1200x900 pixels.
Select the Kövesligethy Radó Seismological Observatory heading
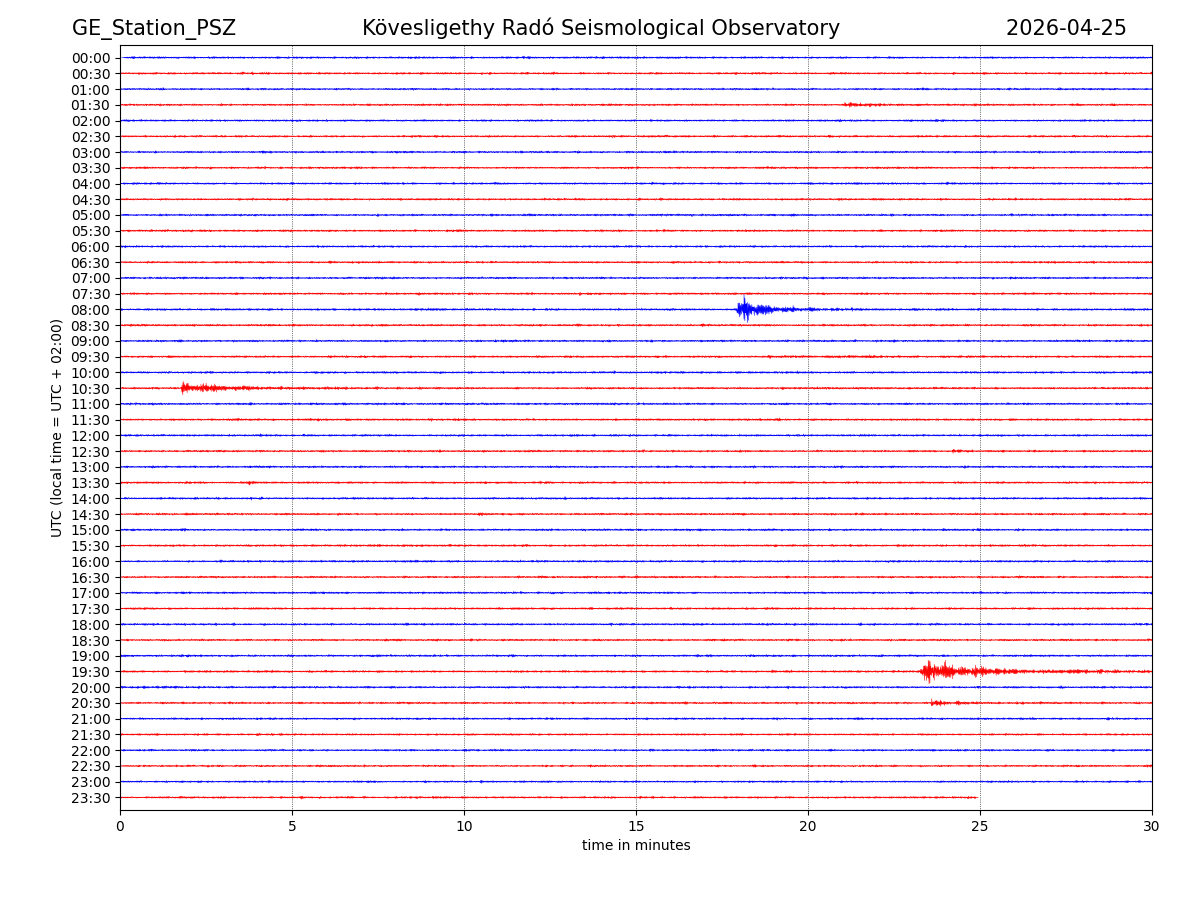pos(600,28)
